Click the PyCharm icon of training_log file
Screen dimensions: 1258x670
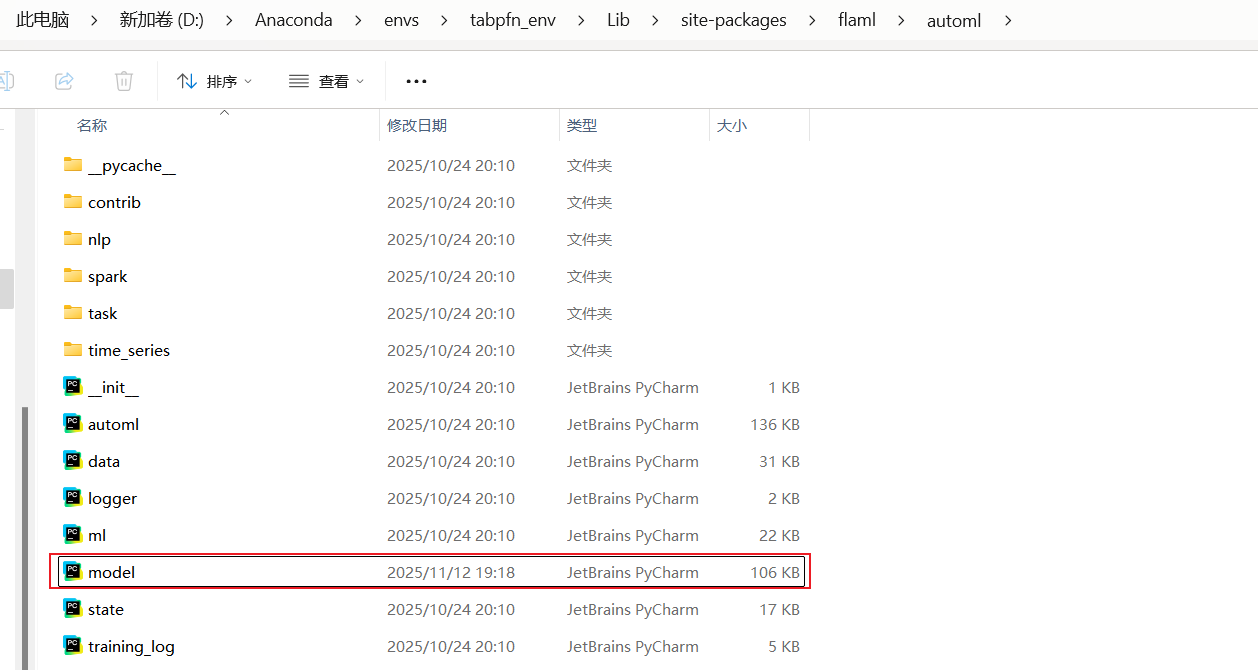(x=72, y=646)
